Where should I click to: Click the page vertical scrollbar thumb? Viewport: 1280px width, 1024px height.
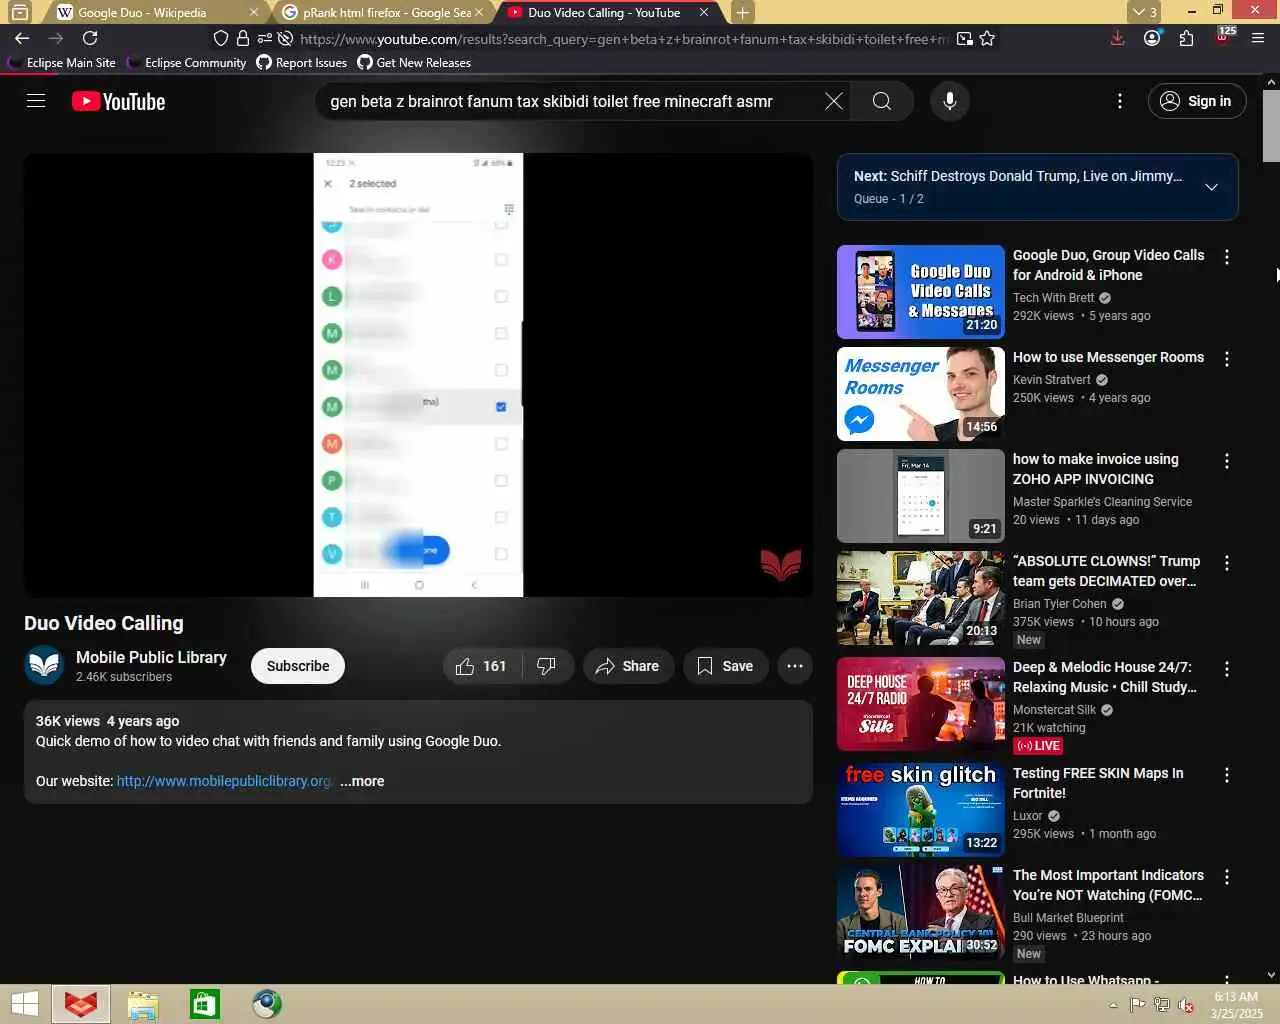pos(1271,125)
